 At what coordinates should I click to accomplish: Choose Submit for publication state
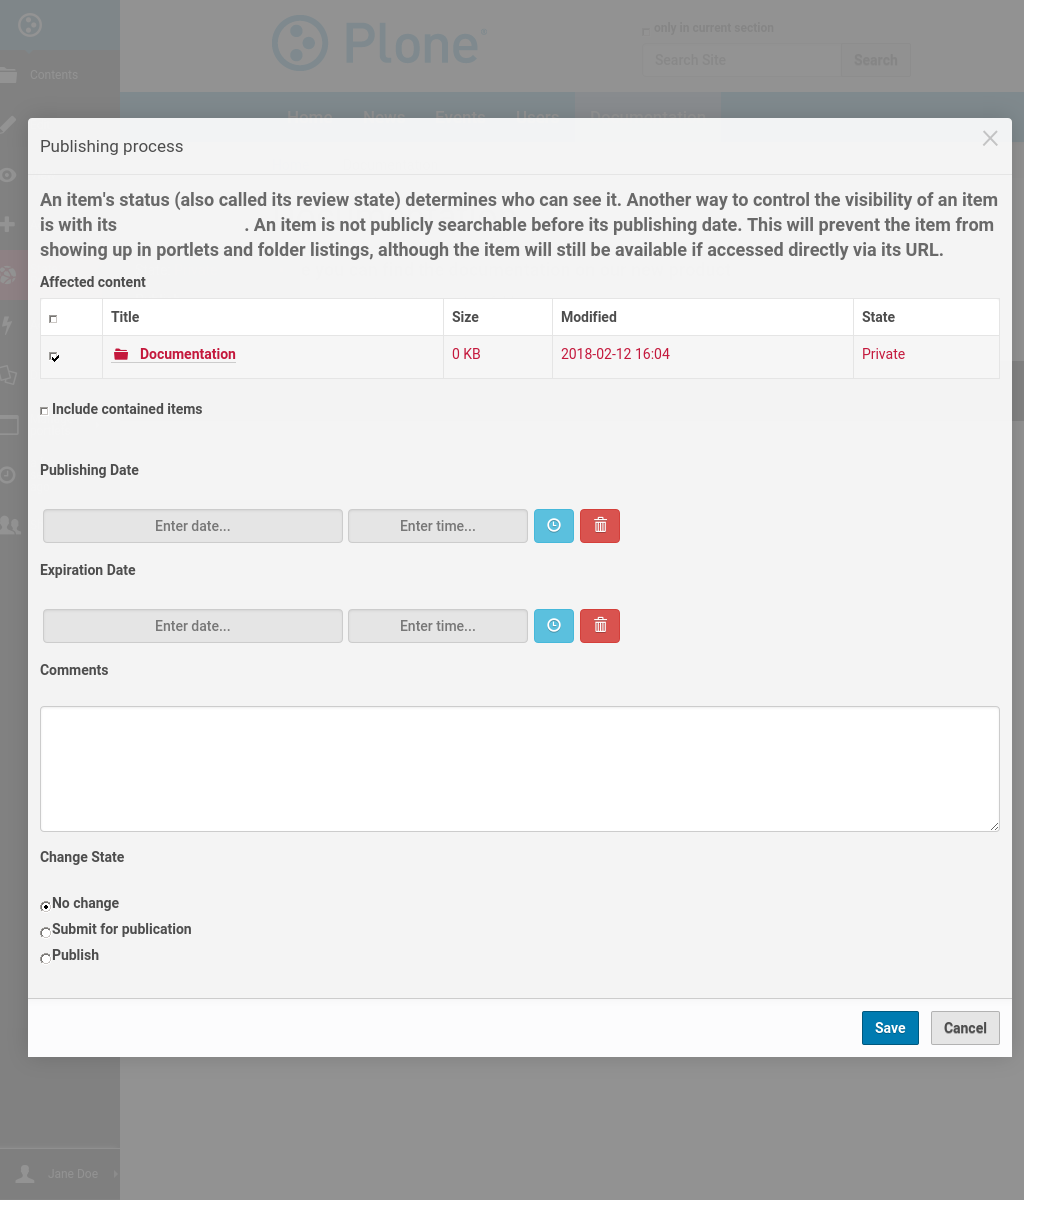point(45,932)
